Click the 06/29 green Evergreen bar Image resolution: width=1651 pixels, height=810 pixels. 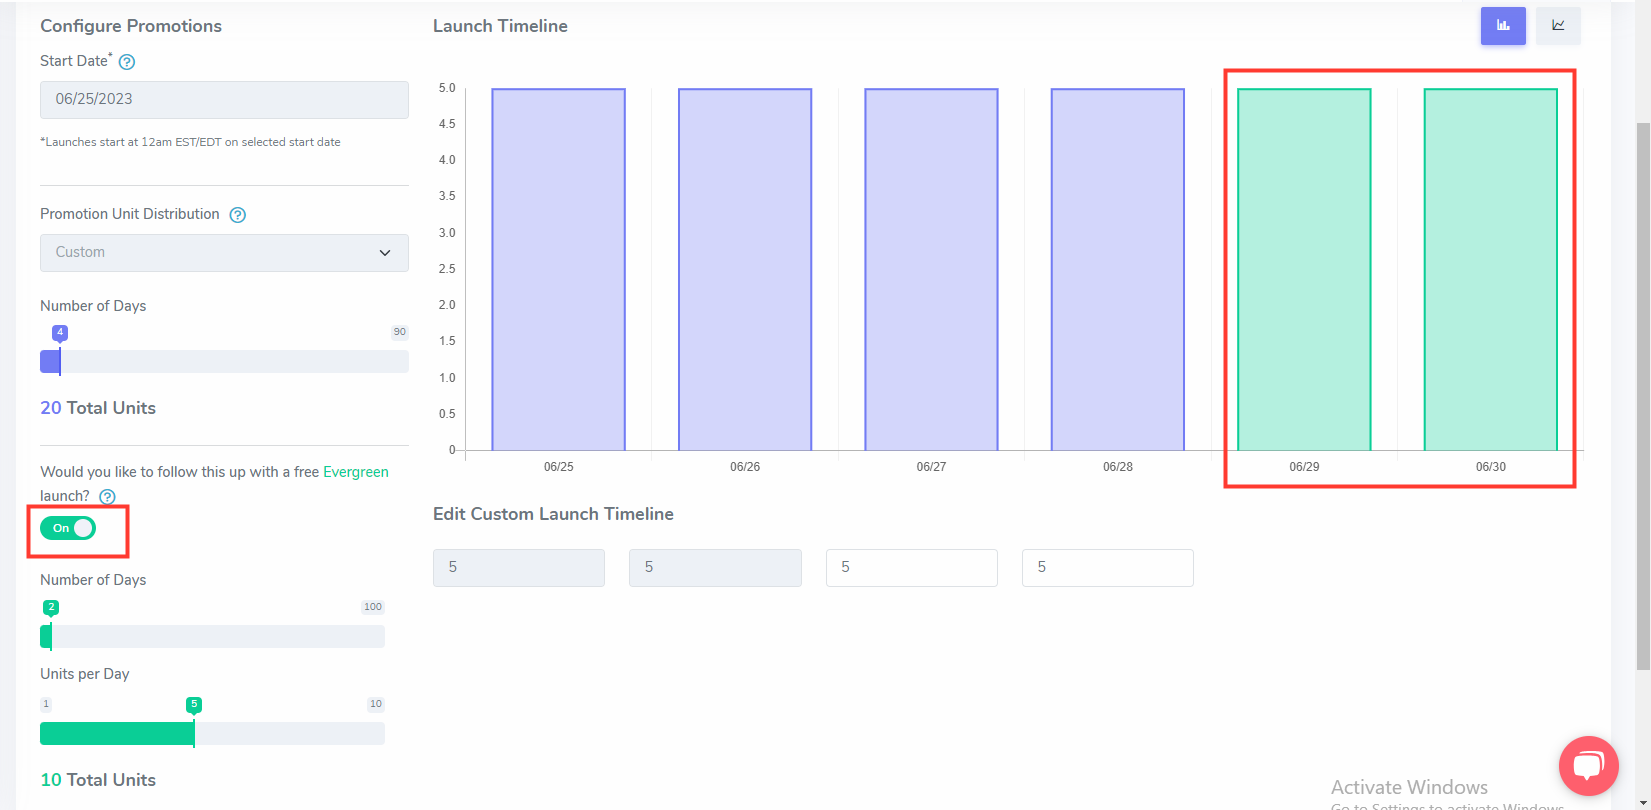click(x=1303, y=270)
